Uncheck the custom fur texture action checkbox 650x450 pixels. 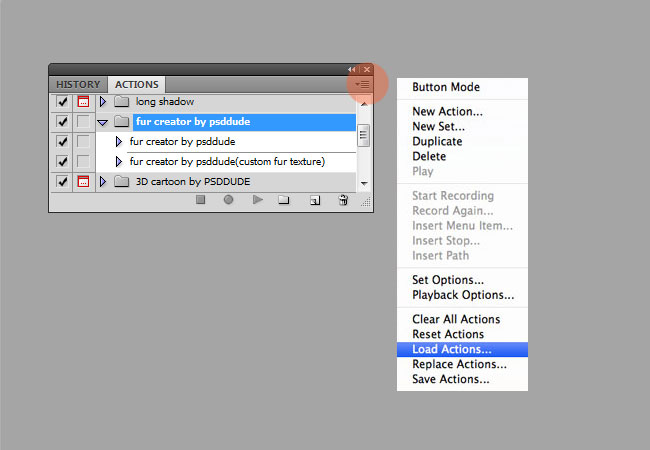click(x=62, y=161)
